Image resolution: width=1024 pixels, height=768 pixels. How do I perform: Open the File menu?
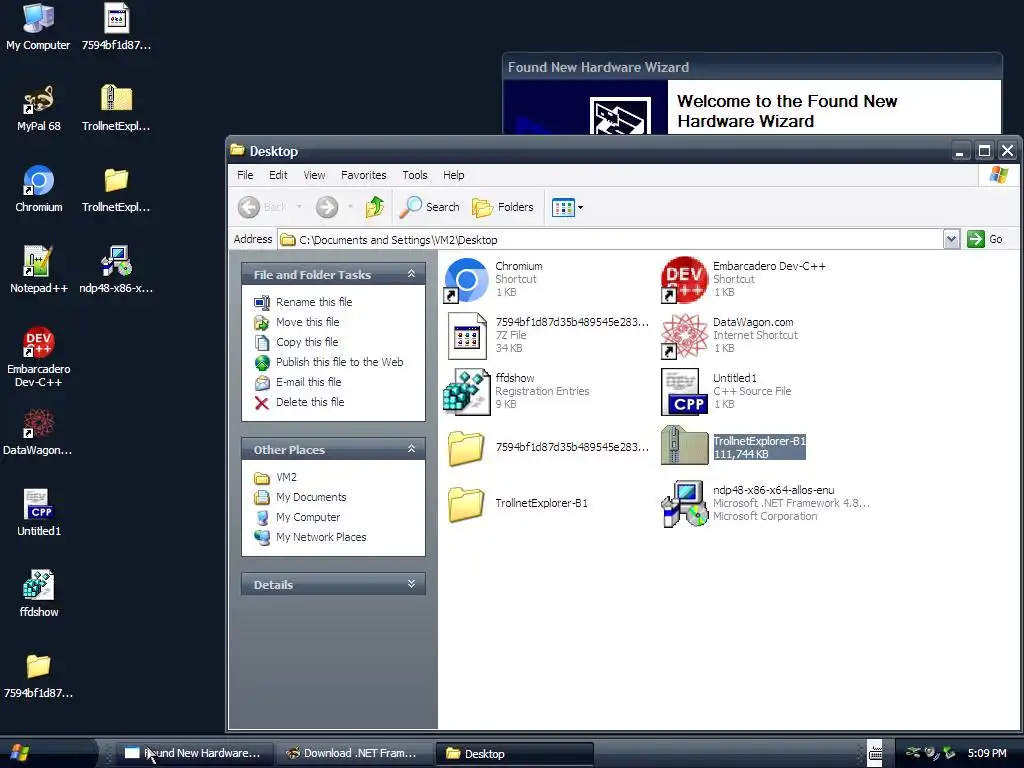pos(245,175)
